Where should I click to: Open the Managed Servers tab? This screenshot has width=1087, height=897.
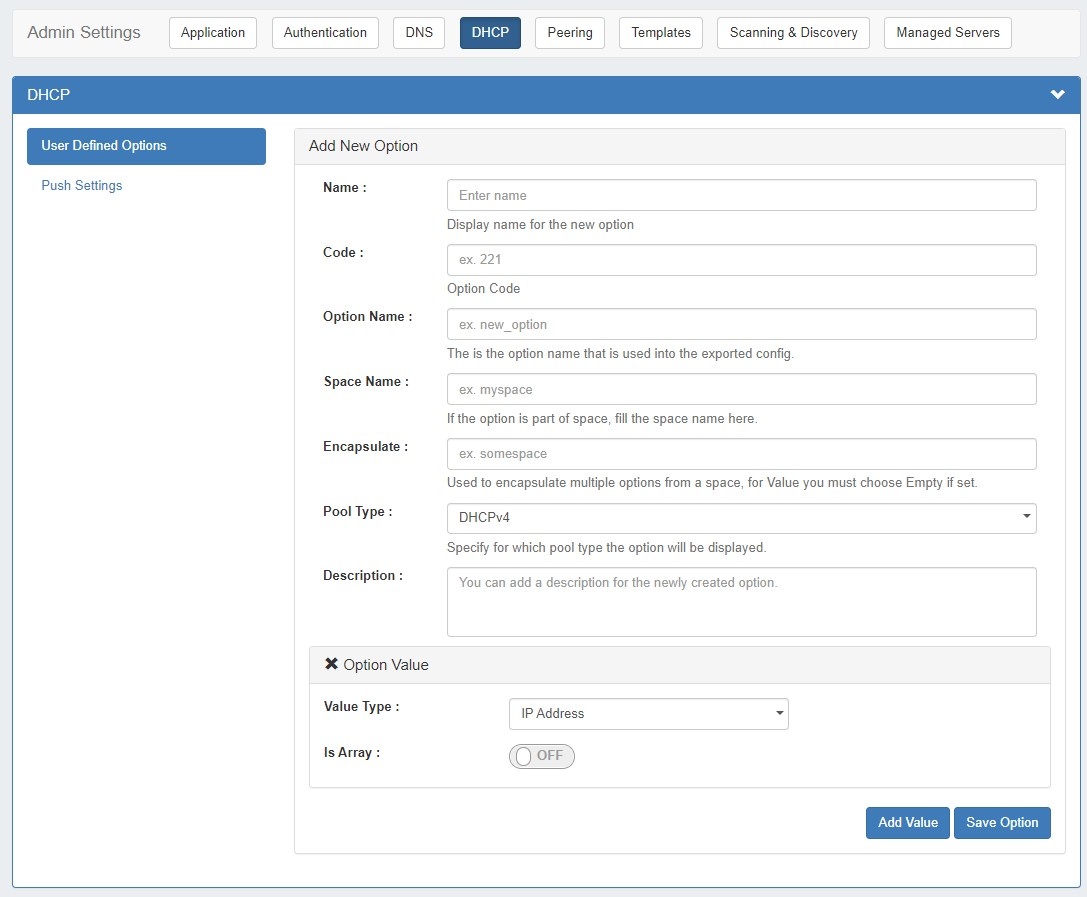(x=947, y=32)
